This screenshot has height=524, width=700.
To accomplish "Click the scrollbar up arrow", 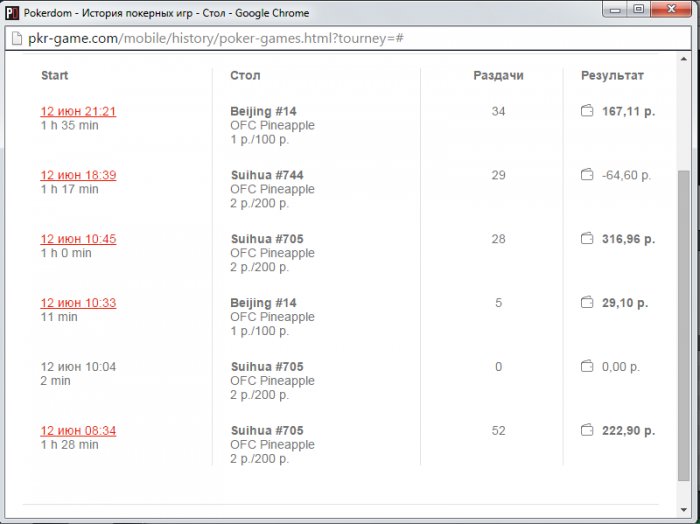I will (x=683, y=59).
